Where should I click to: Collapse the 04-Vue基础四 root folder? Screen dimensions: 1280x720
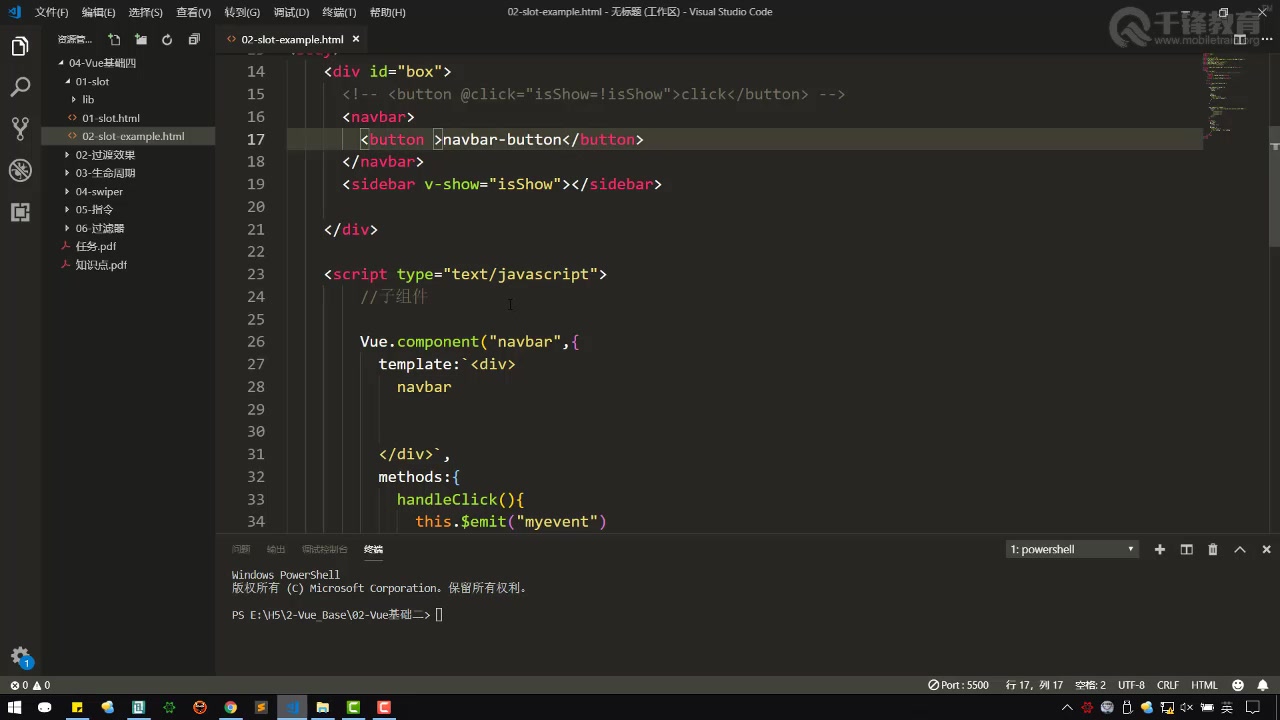click(x=61, y=63)
